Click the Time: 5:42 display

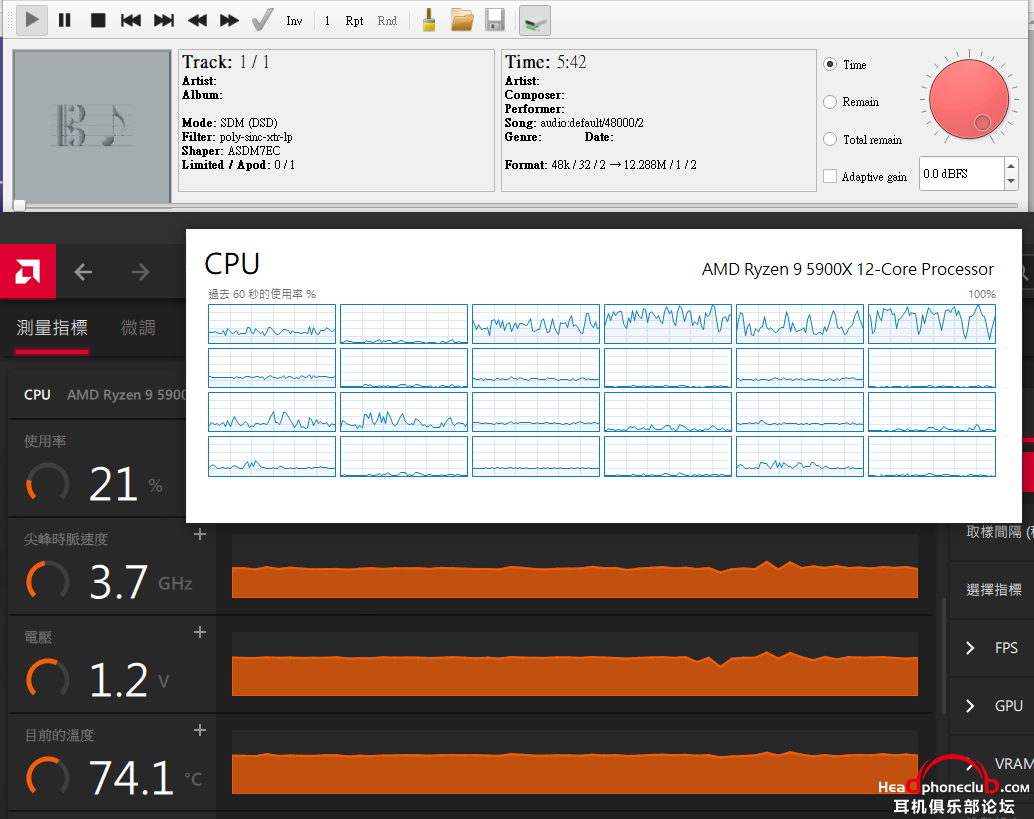click(x=545, y=62)
